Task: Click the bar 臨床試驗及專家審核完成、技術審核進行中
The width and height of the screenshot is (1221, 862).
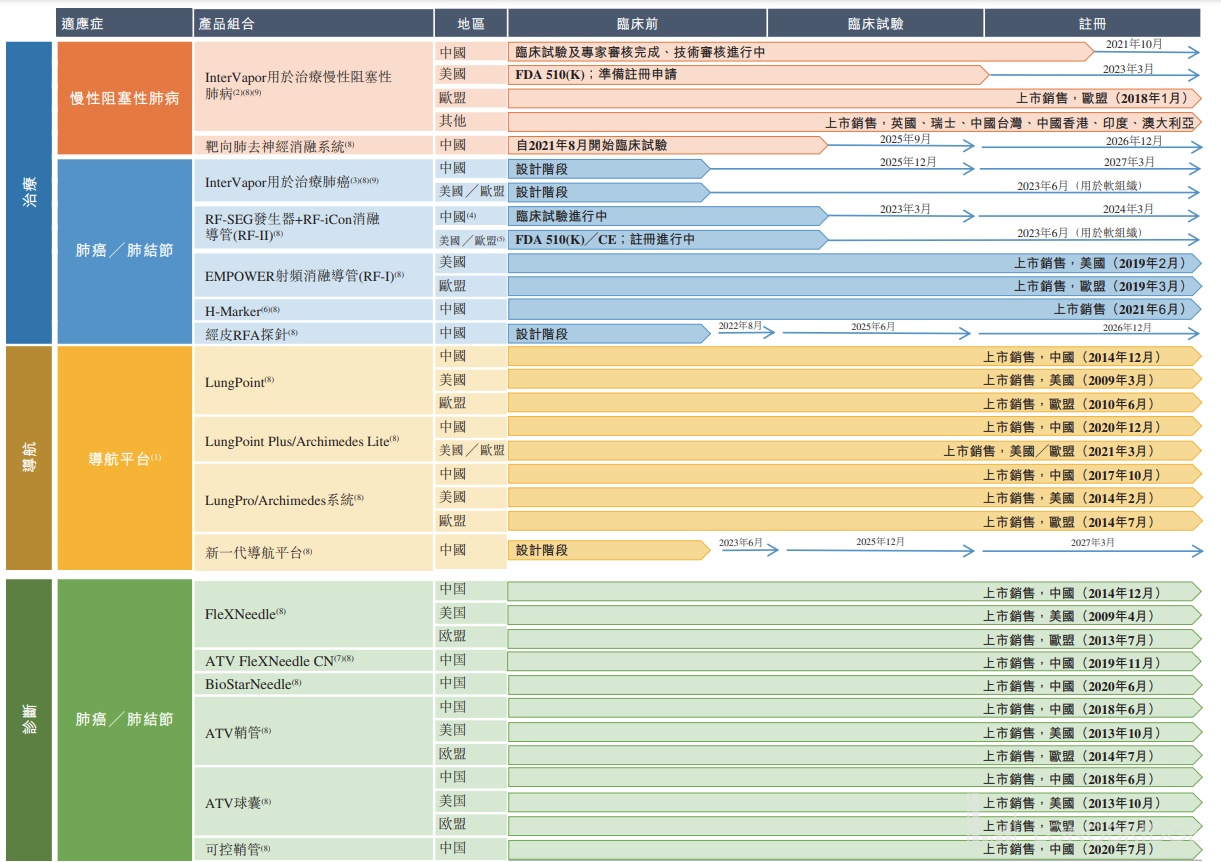Action: [800, 52]
